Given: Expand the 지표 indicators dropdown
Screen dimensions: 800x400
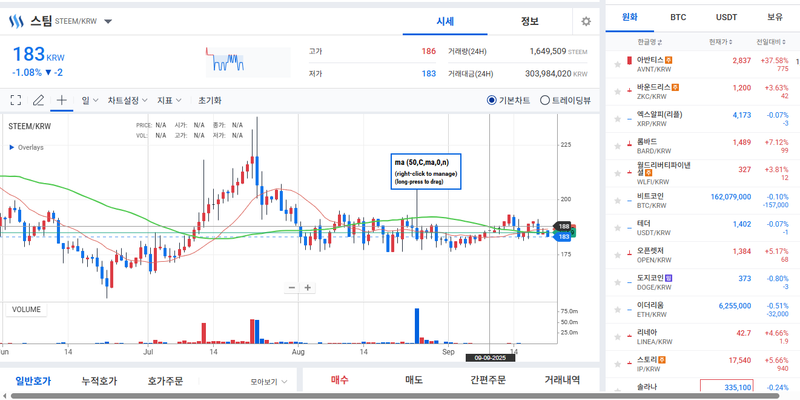Looking at the screenshot, I should click(171, 100).
